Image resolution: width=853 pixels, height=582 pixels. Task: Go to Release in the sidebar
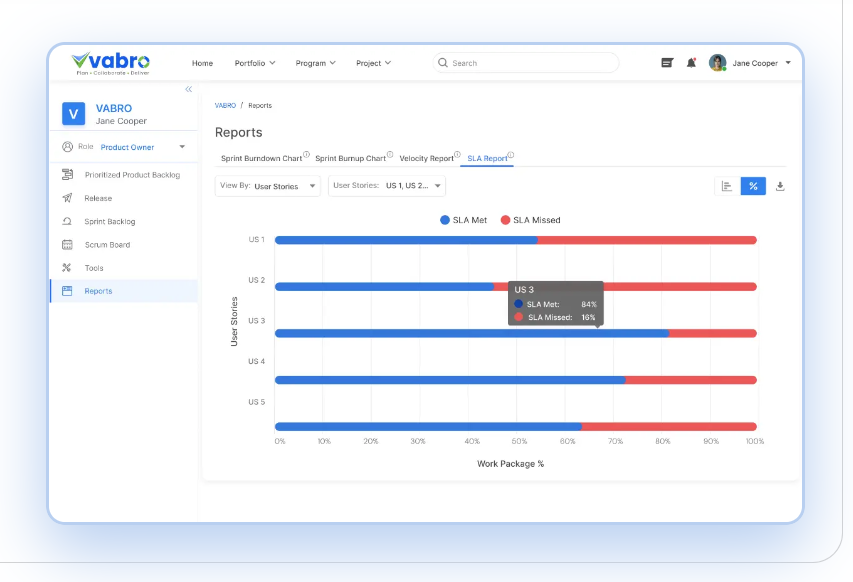point(98,198)
